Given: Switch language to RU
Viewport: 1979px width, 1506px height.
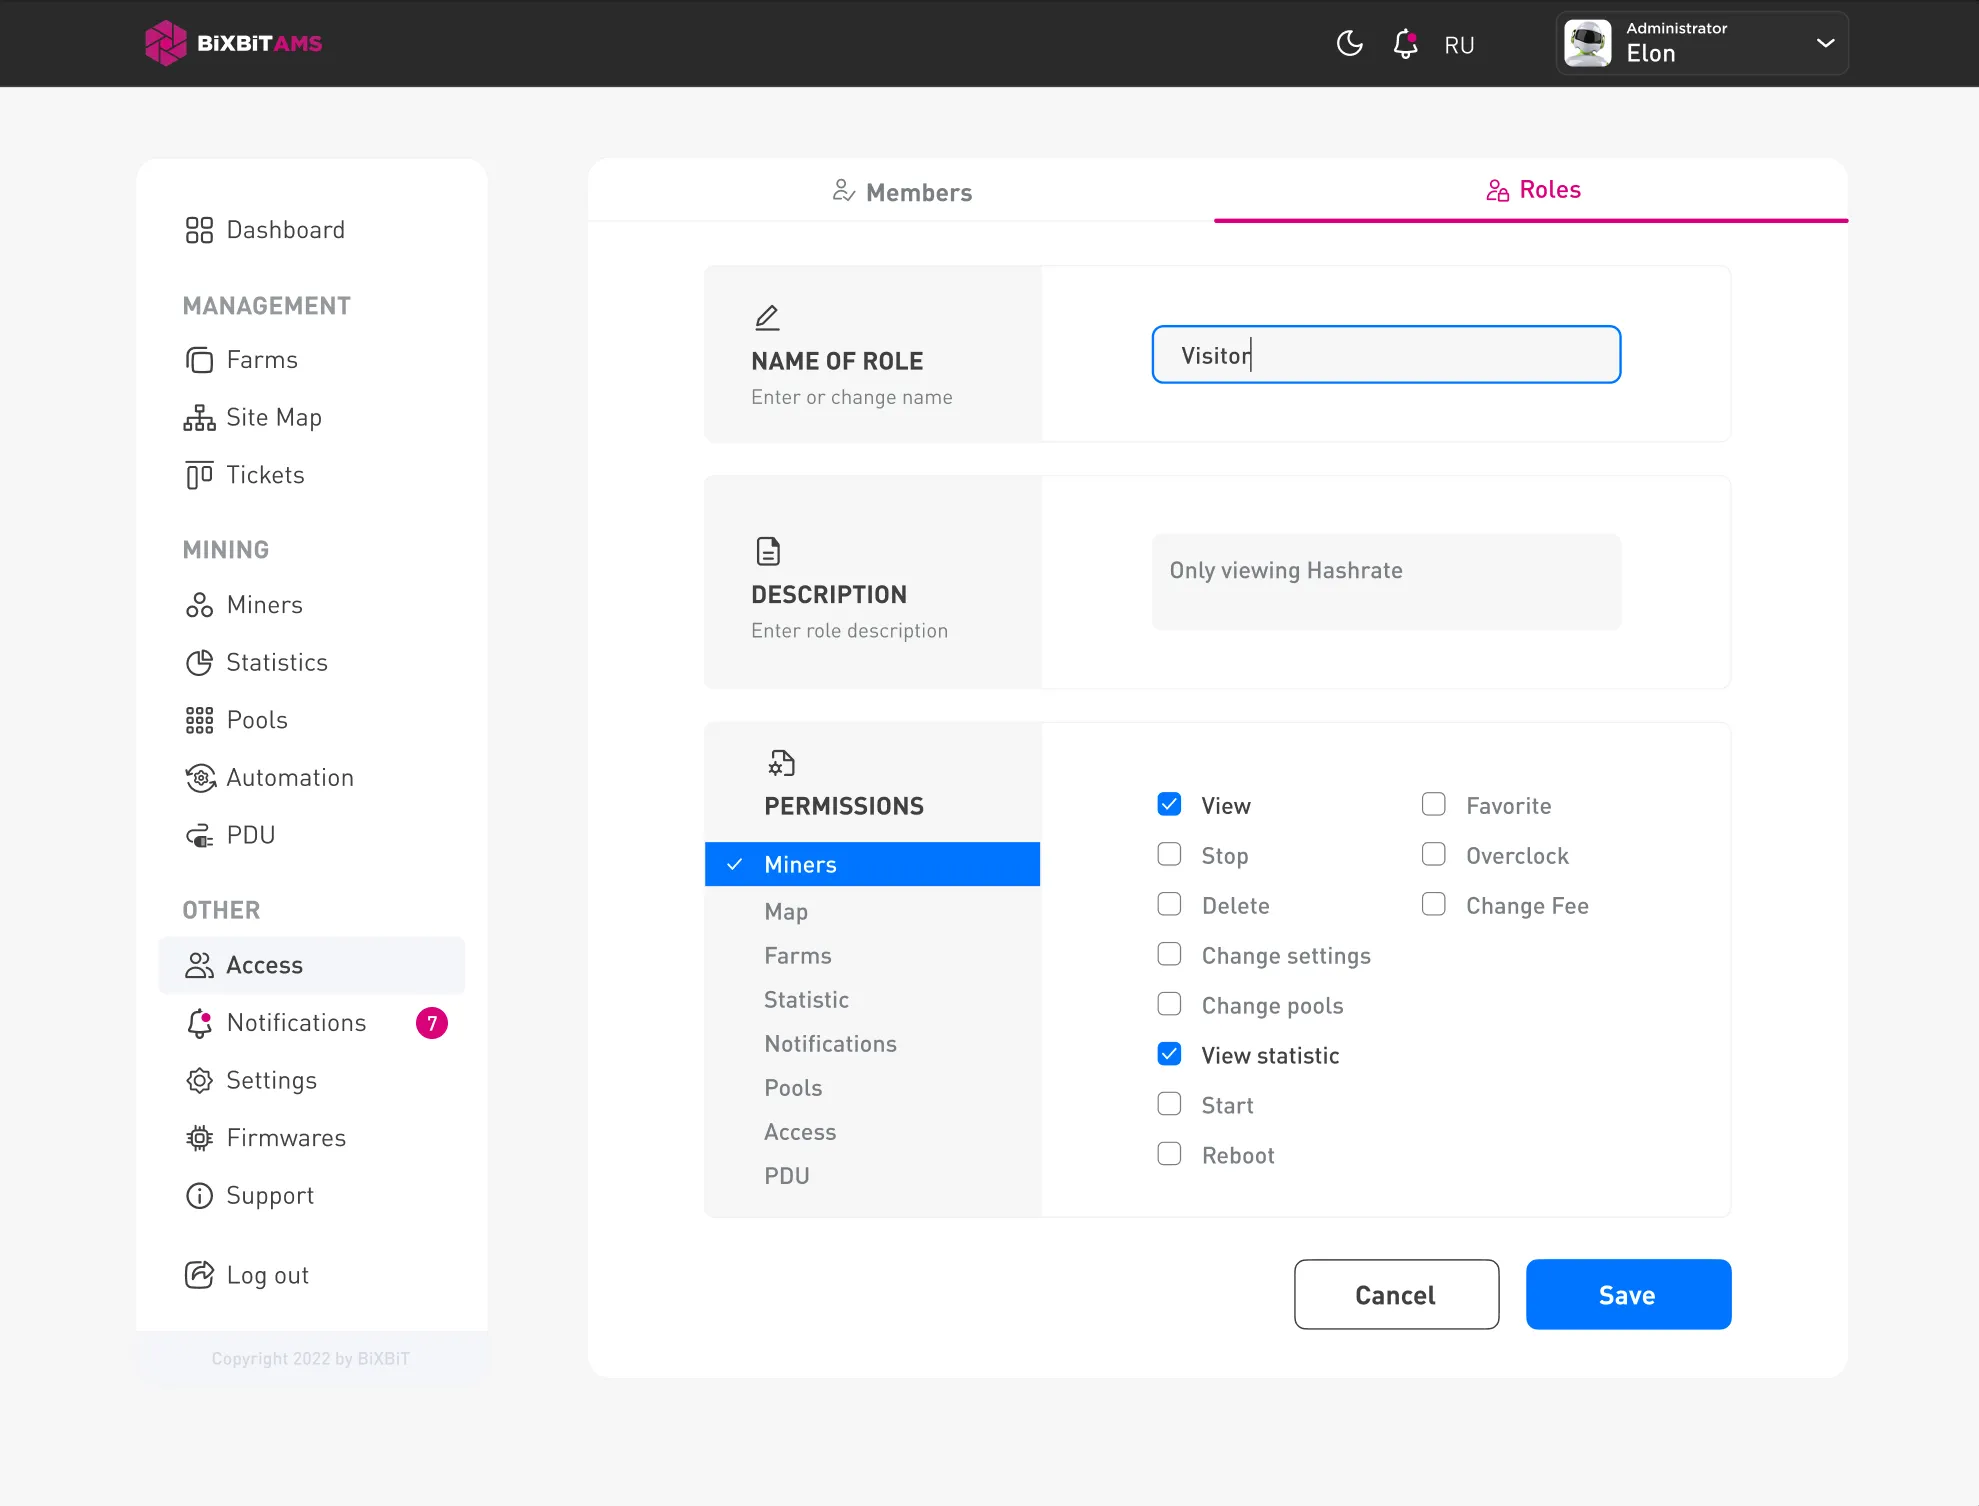Looking at the screenshot, I should tap(1459, 45).
